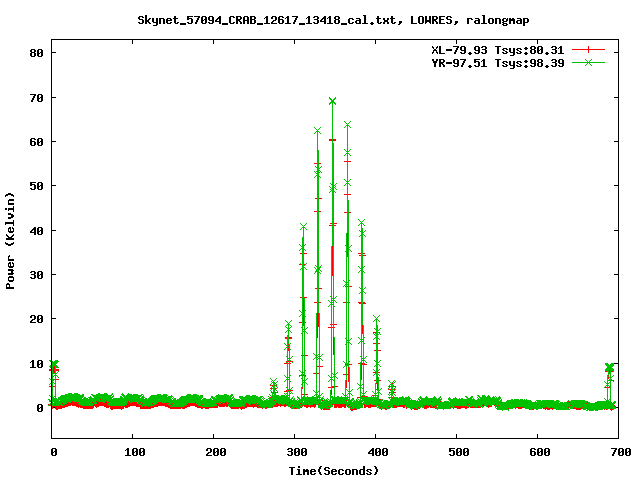Click the red line sample in the legend
Viewport: 640px width, 480px height.
coord(588,50)
